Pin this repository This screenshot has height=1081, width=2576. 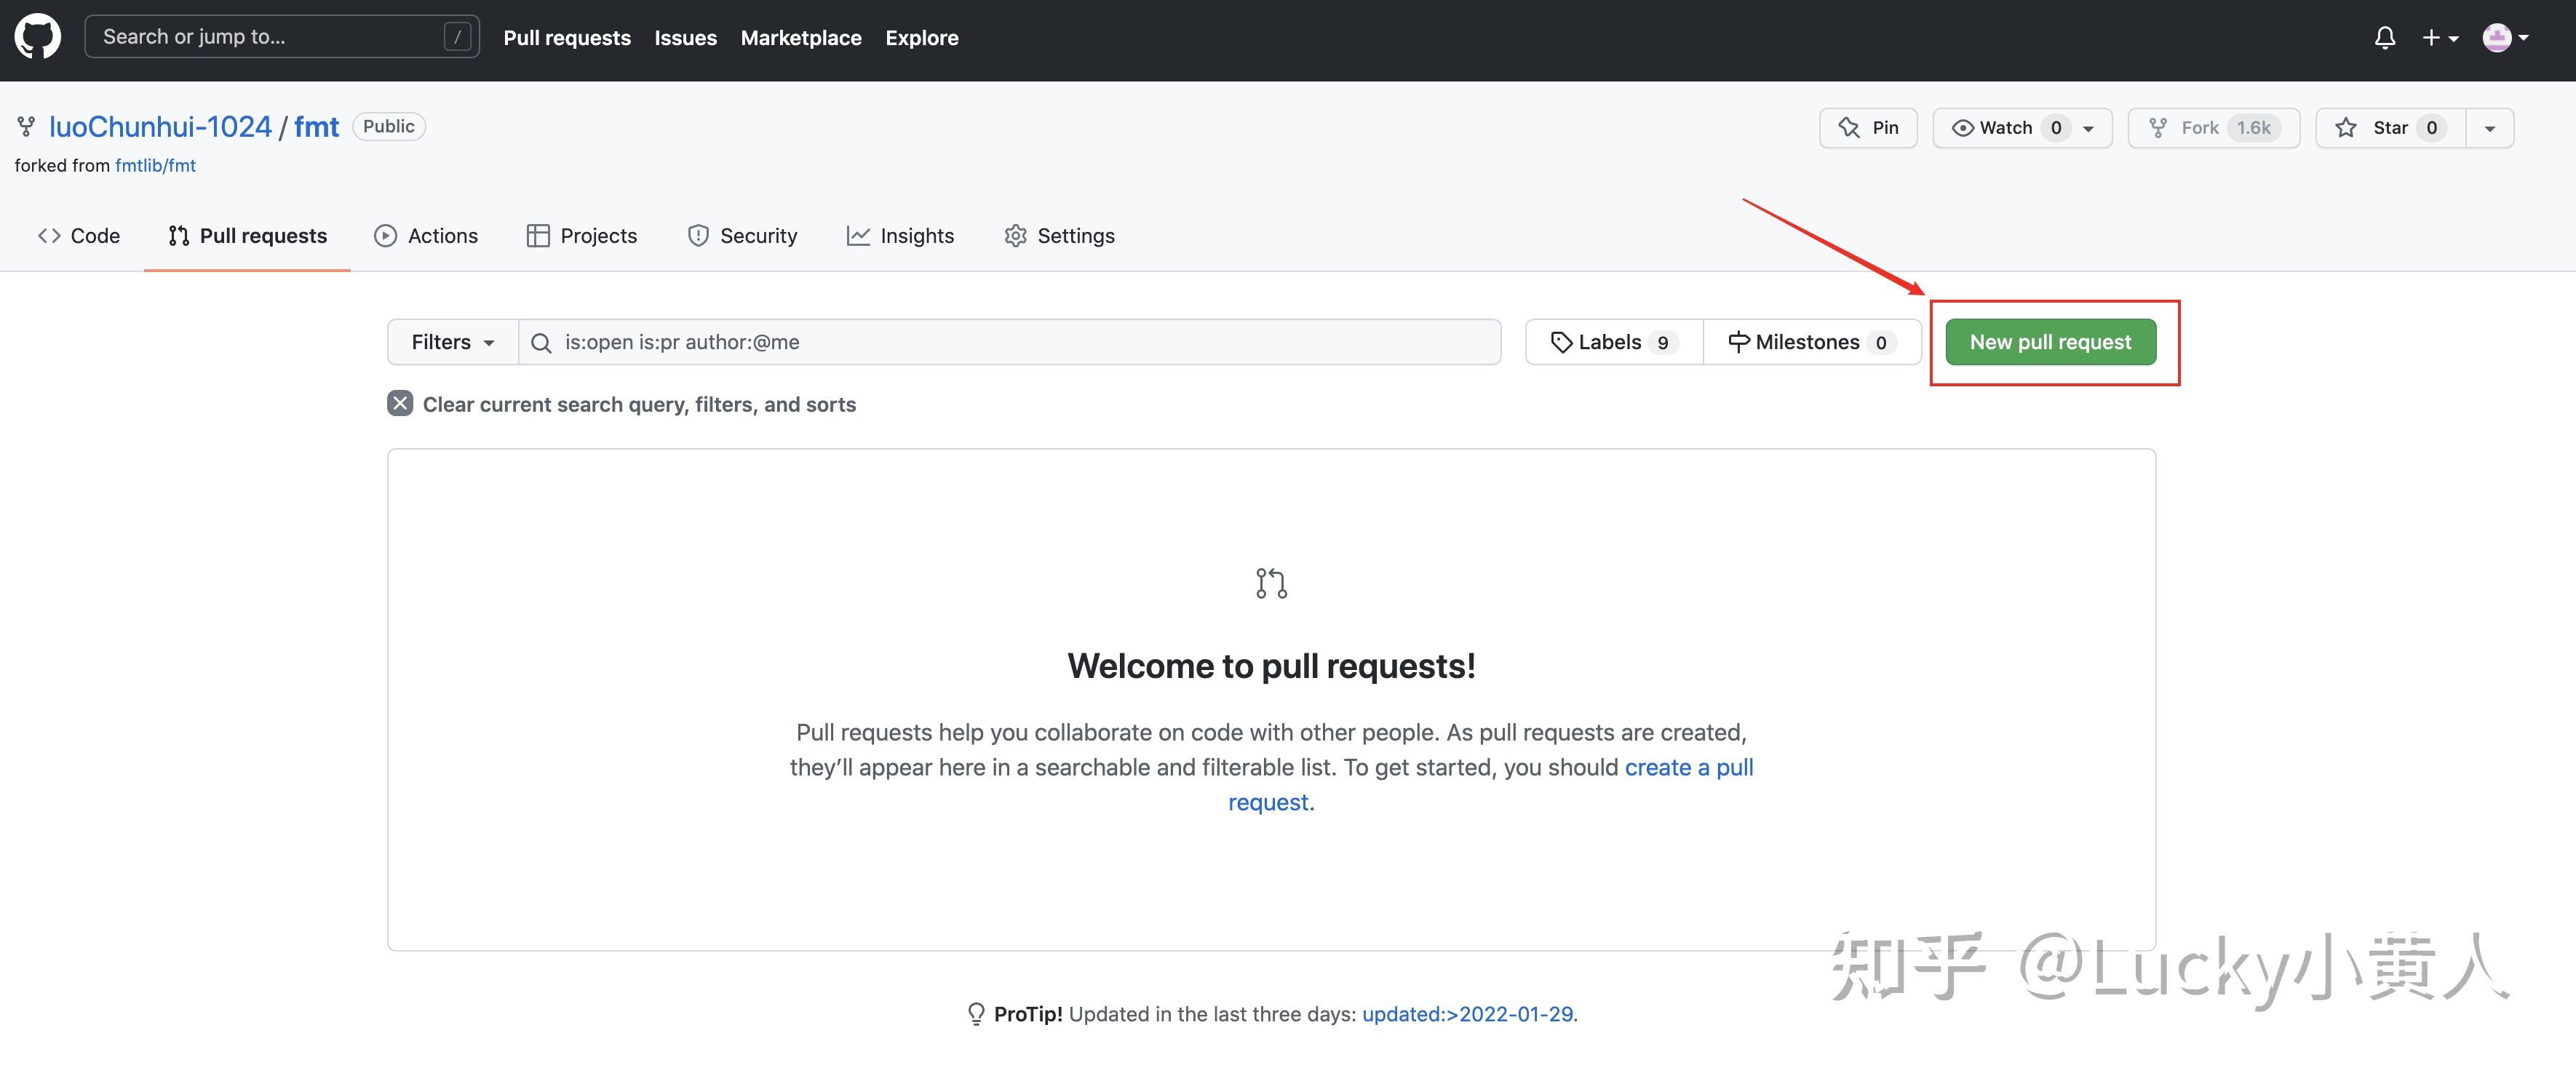1868,128
